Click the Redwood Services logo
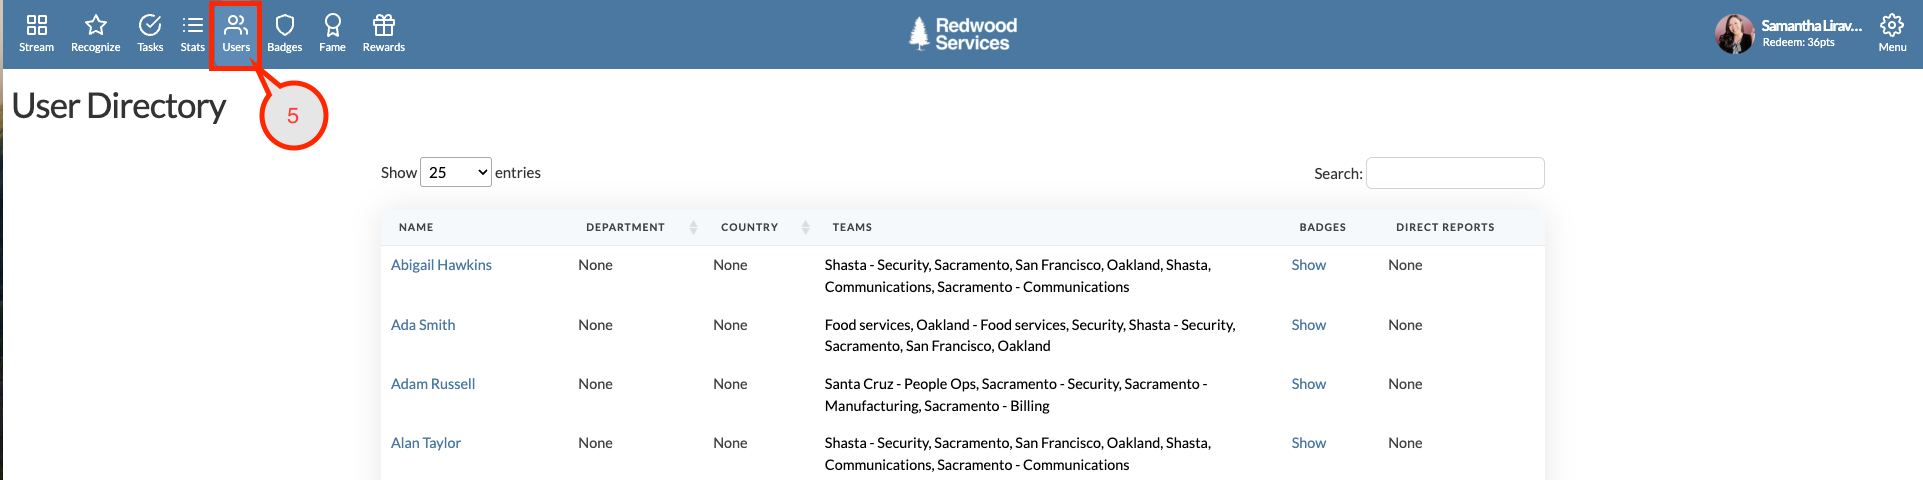 (962, 34)
